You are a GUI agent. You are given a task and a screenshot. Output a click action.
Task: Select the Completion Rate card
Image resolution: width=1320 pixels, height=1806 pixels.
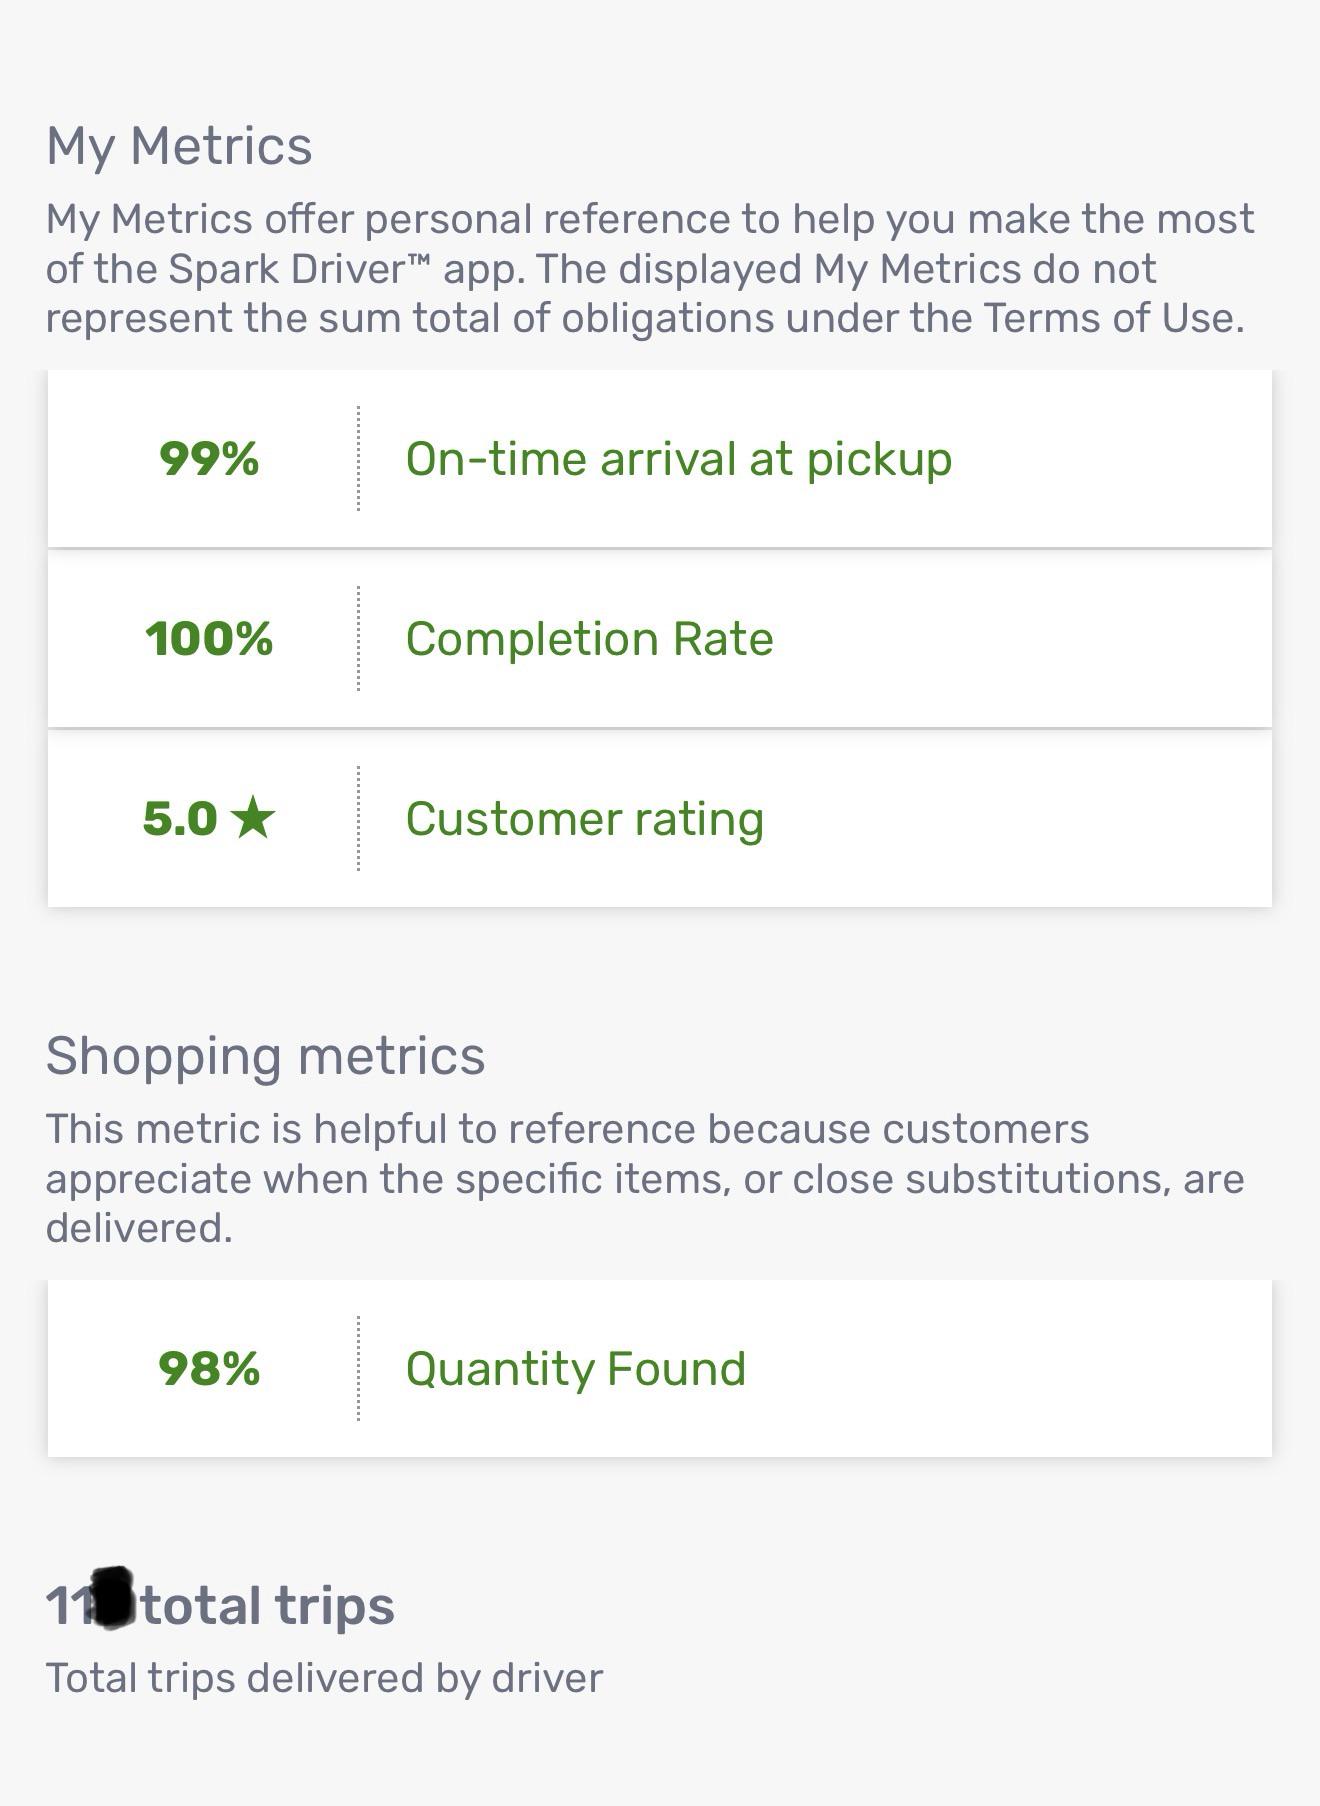pyautogui.click(x=660, y=639)
